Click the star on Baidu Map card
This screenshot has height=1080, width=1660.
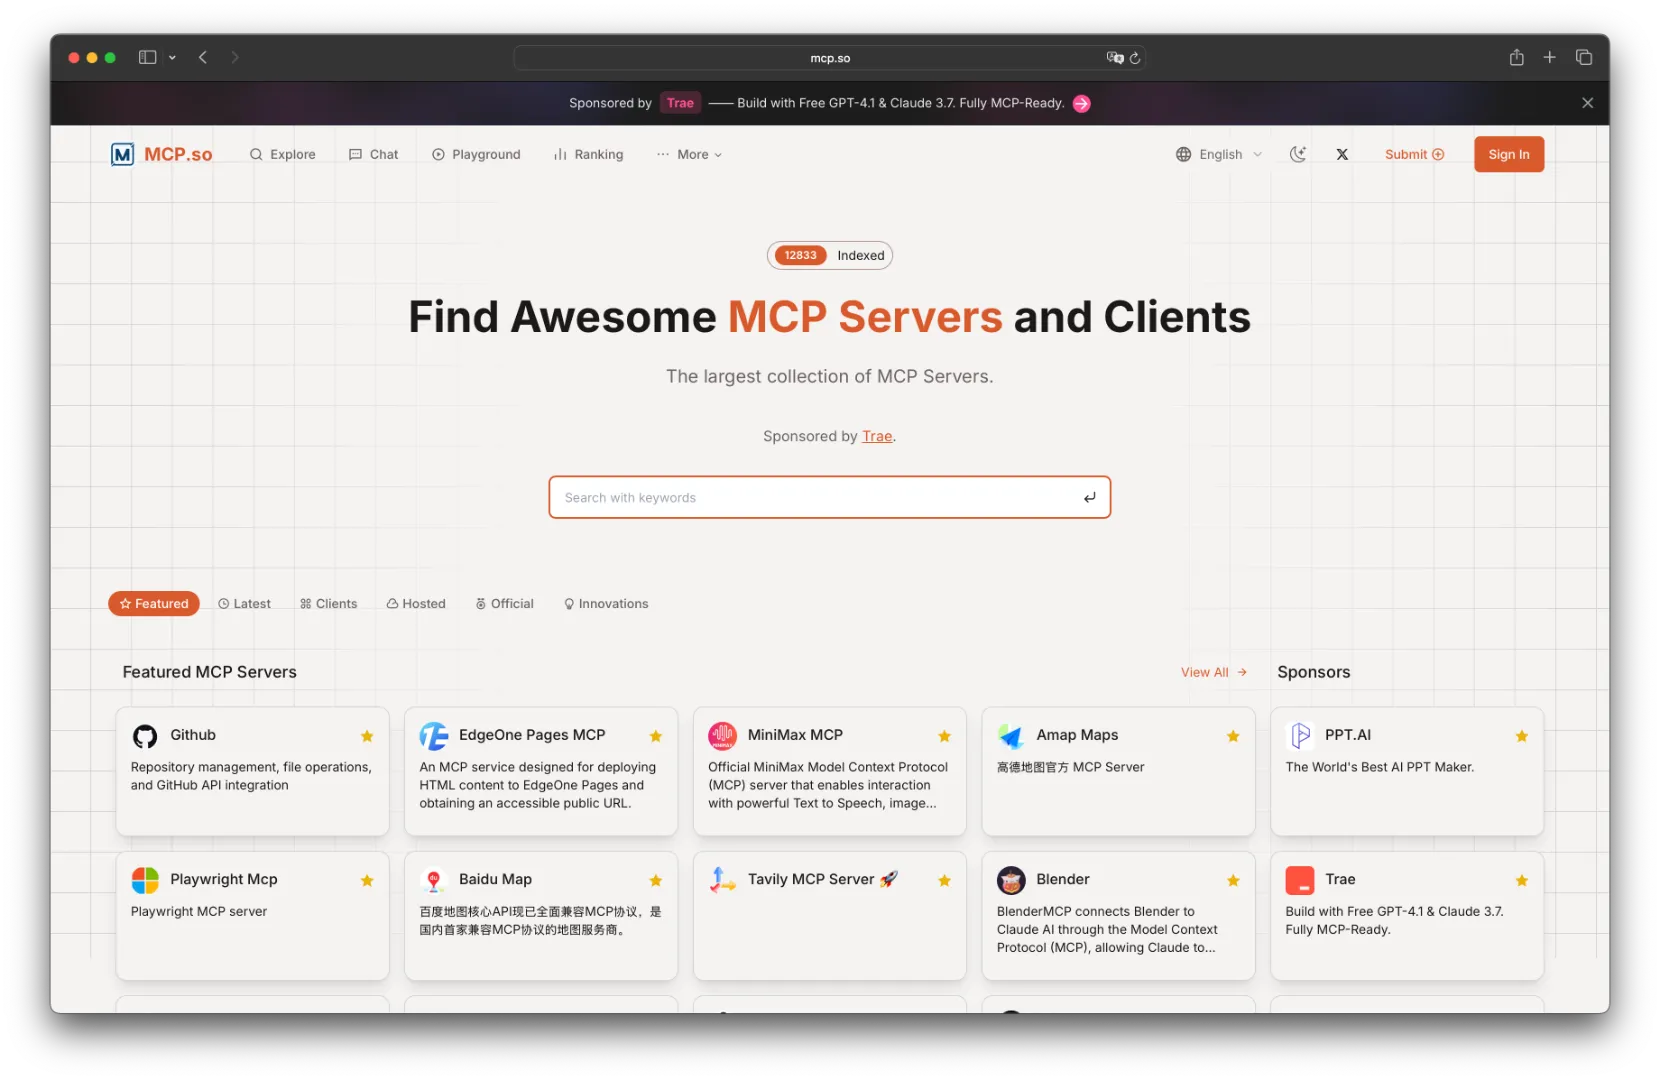(x=656, y=881)
